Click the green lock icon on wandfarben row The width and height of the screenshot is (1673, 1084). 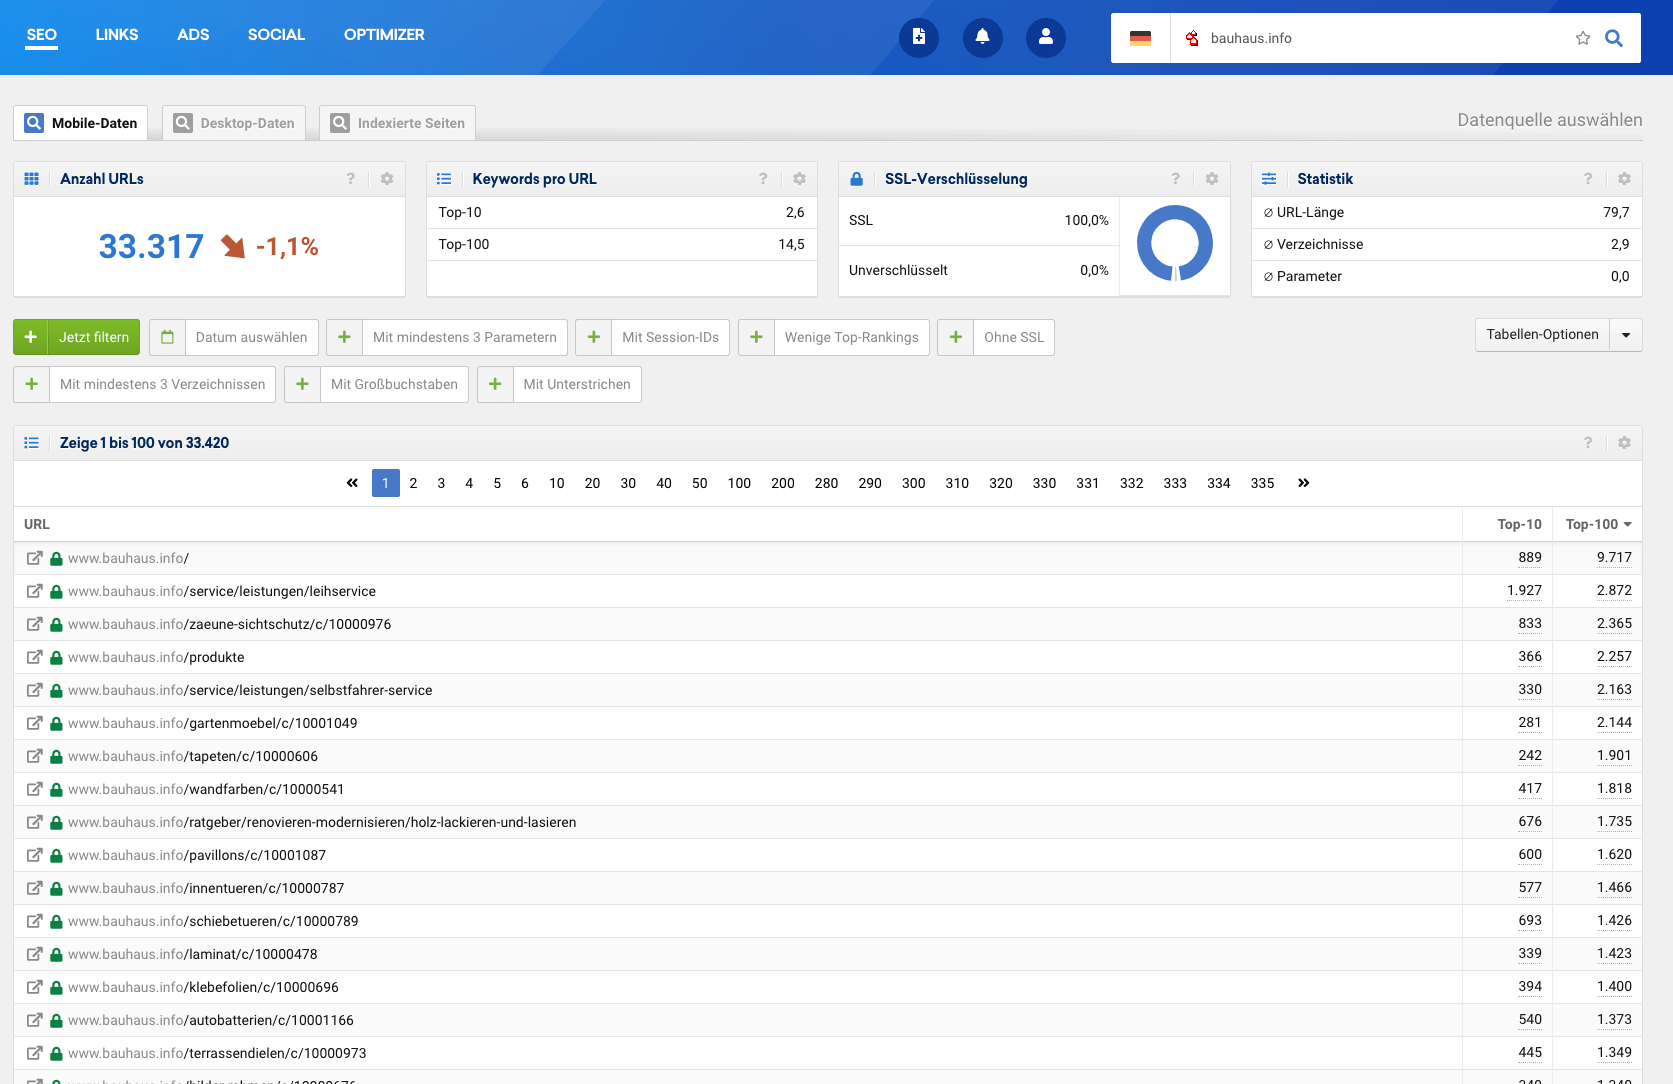click(x=56, y=789)
